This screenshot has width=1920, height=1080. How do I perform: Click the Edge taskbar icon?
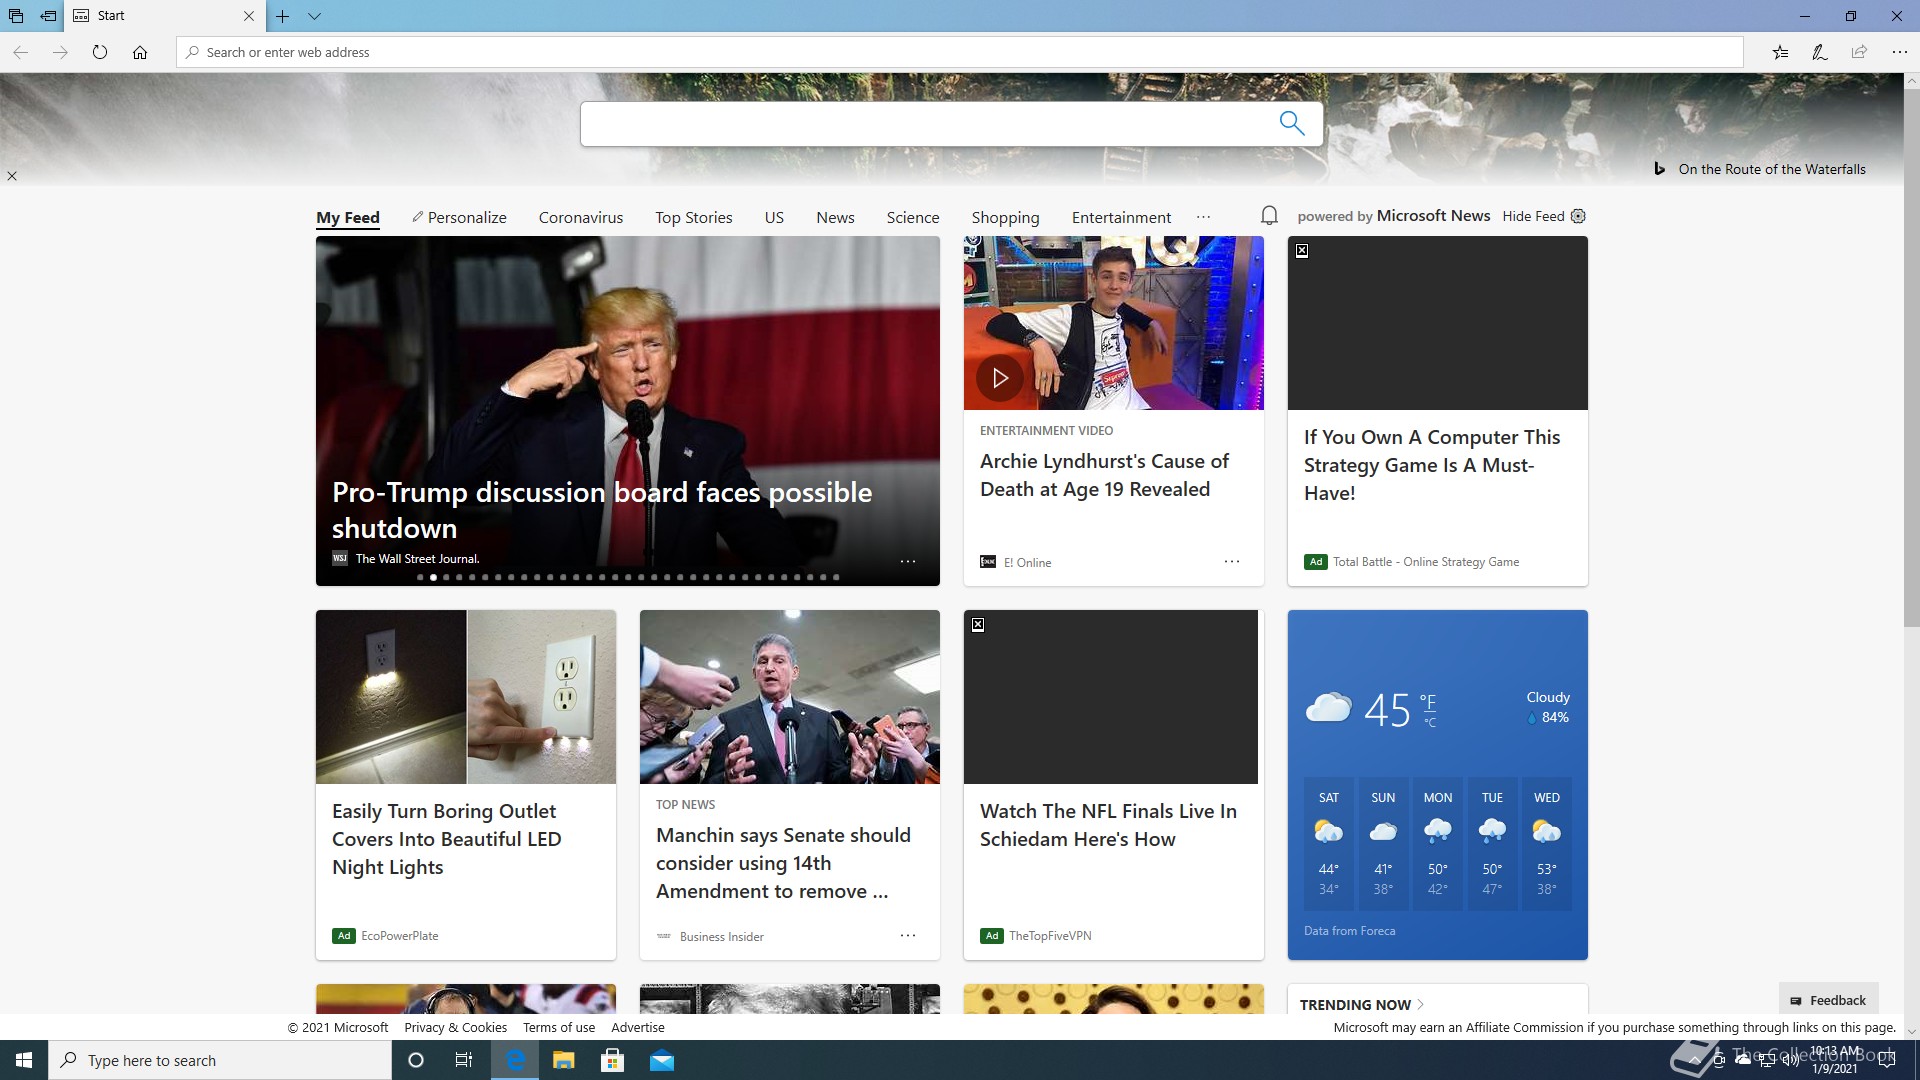coord(515,1060)
